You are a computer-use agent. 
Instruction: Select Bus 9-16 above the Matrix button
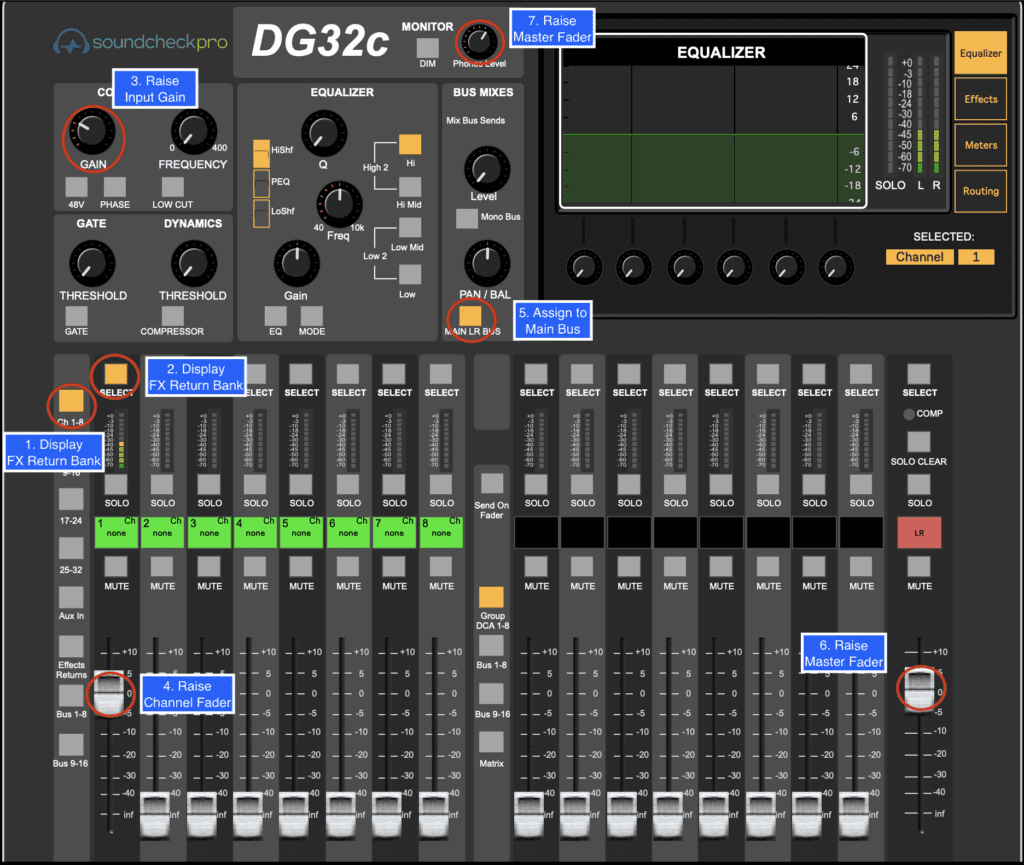(491, 694)
